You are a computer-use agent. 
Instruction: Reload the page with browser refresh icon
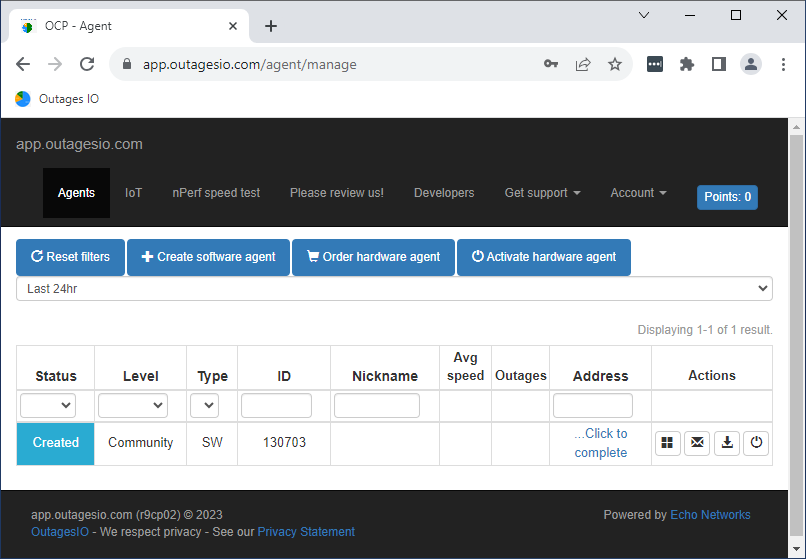pos(87,64)
